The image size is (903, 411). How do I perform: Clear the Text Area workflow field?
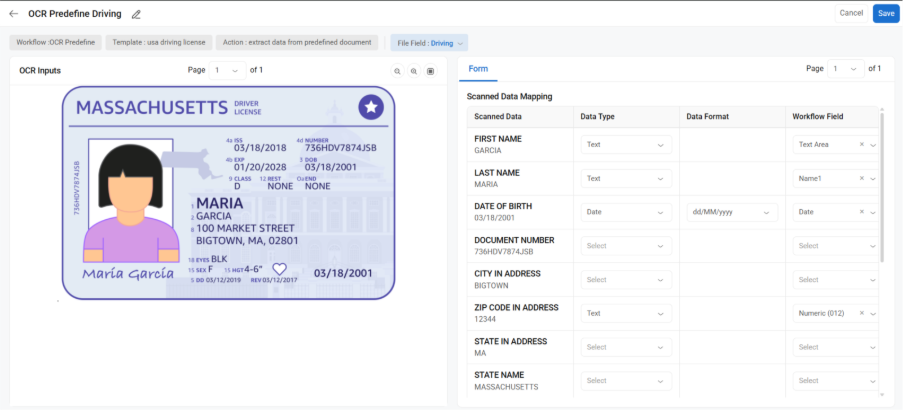(x=861, y=145)
